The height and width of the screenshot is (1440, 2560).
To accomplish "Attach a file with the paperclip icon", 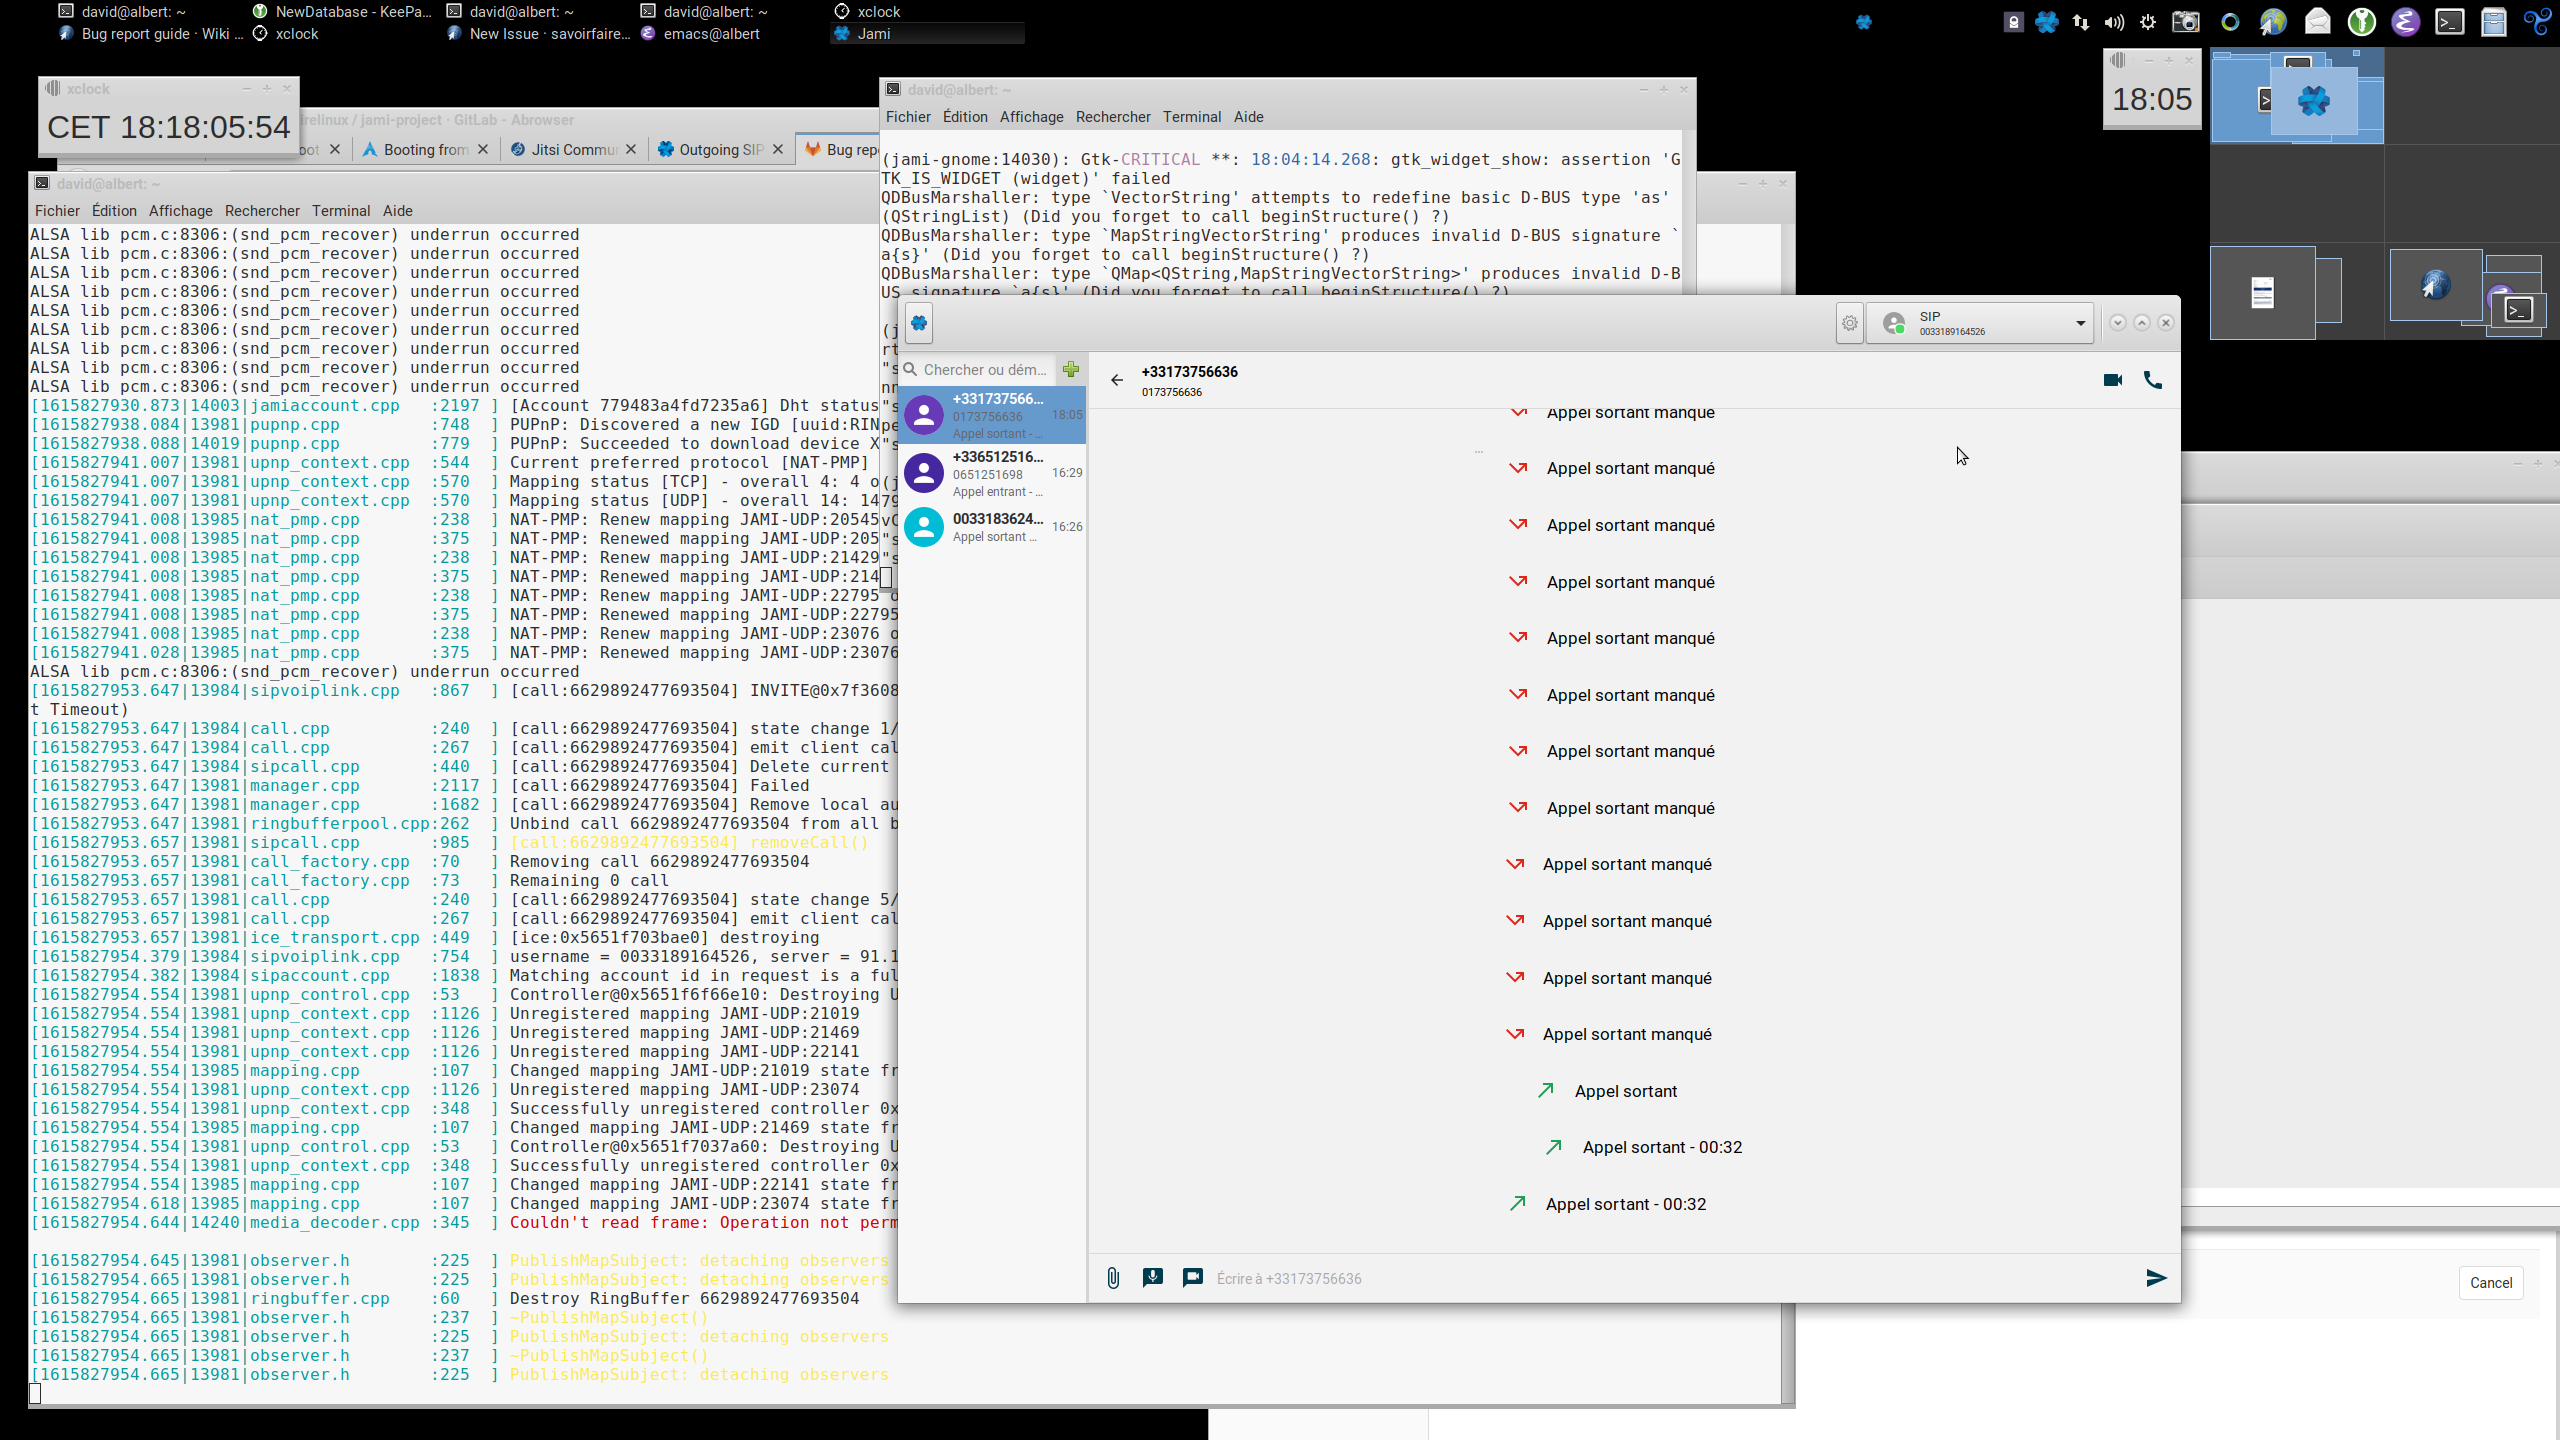I will point(1113,1278).
